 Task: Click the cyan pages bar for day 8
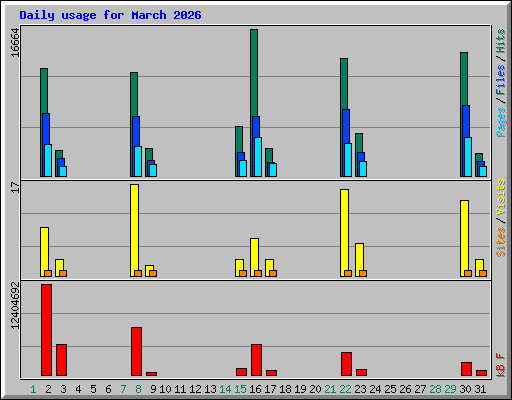[x=138, y=161]
